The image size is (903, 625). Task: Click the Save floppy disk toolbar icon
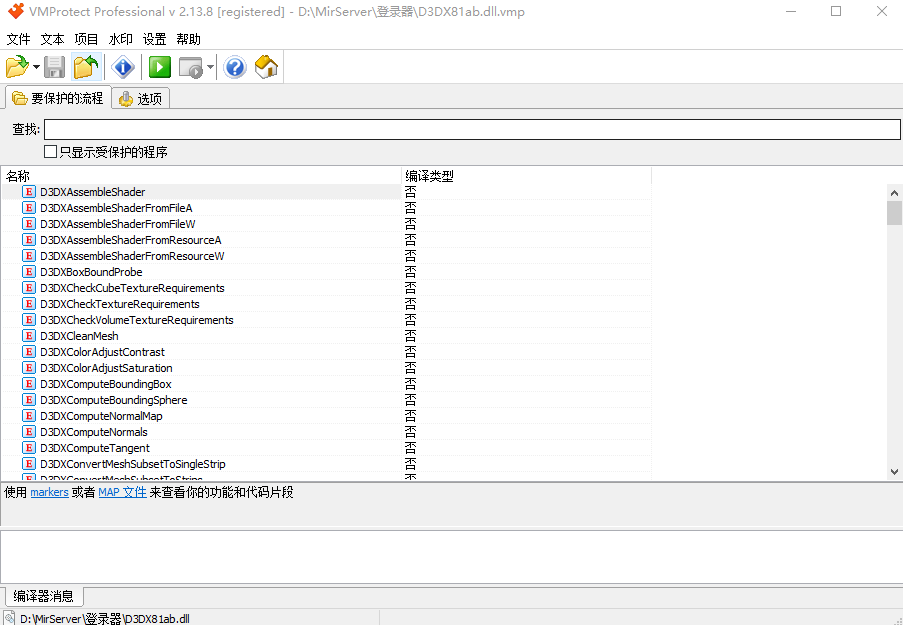pos(55,67)
